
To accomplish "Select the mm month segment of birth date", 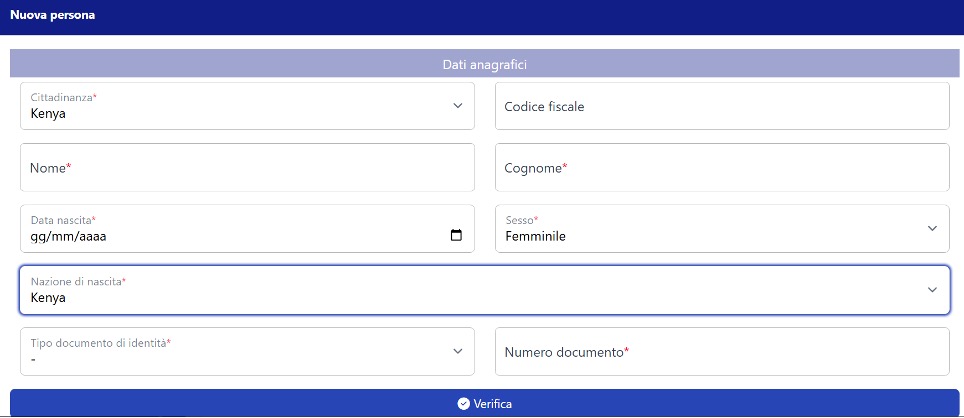I will 62,236.
